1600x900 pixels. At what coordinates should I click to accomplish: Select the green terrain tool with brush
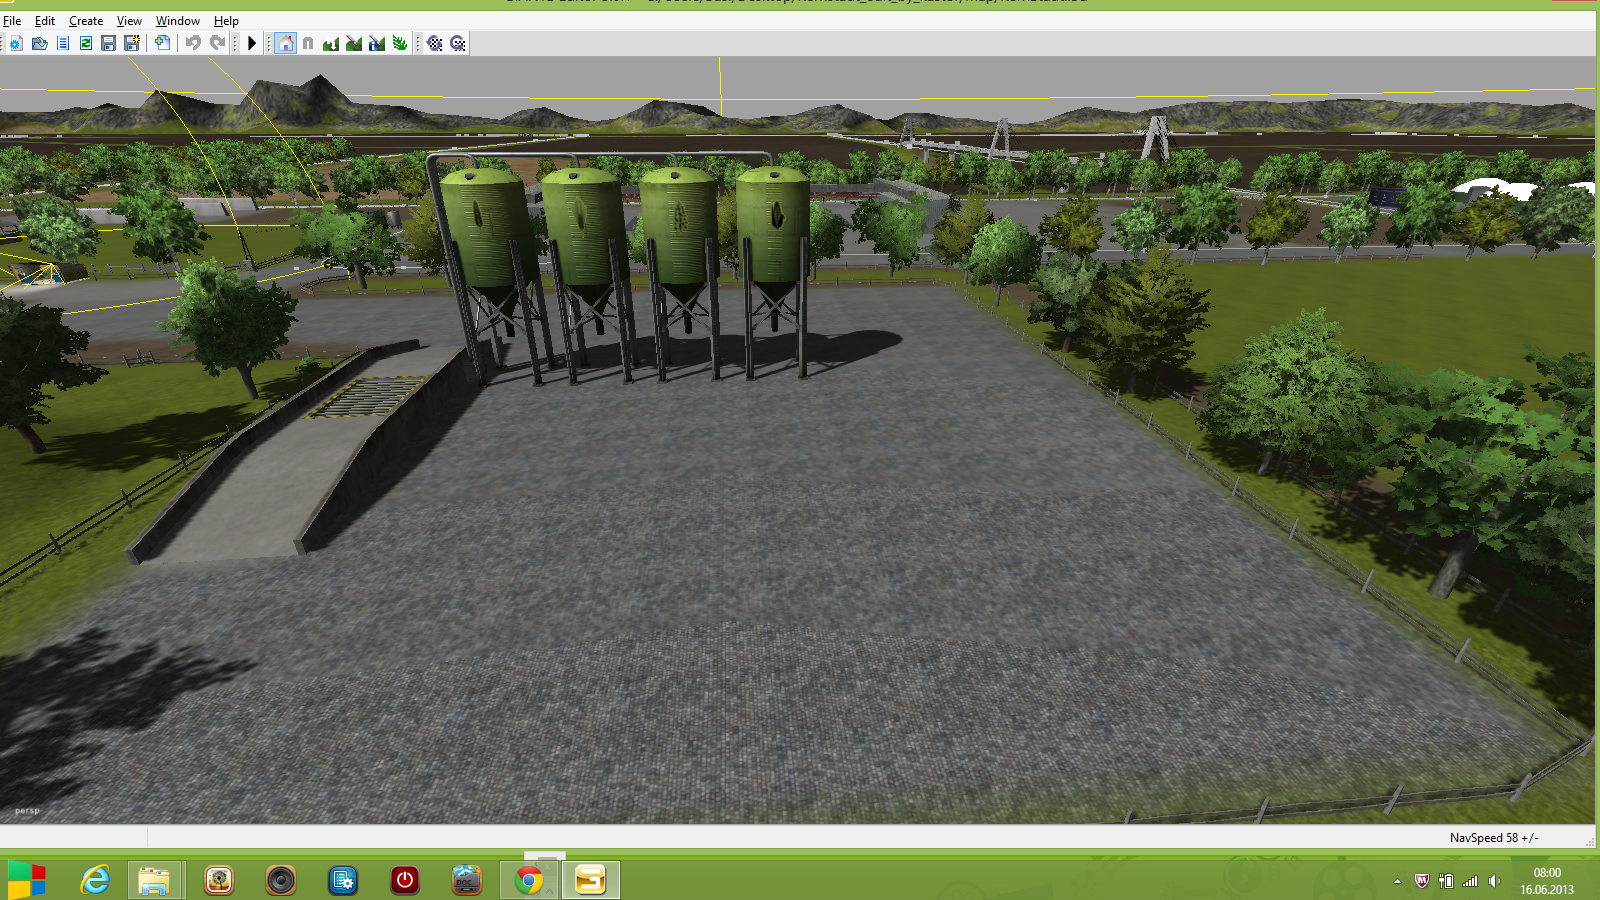coord(354,43)
